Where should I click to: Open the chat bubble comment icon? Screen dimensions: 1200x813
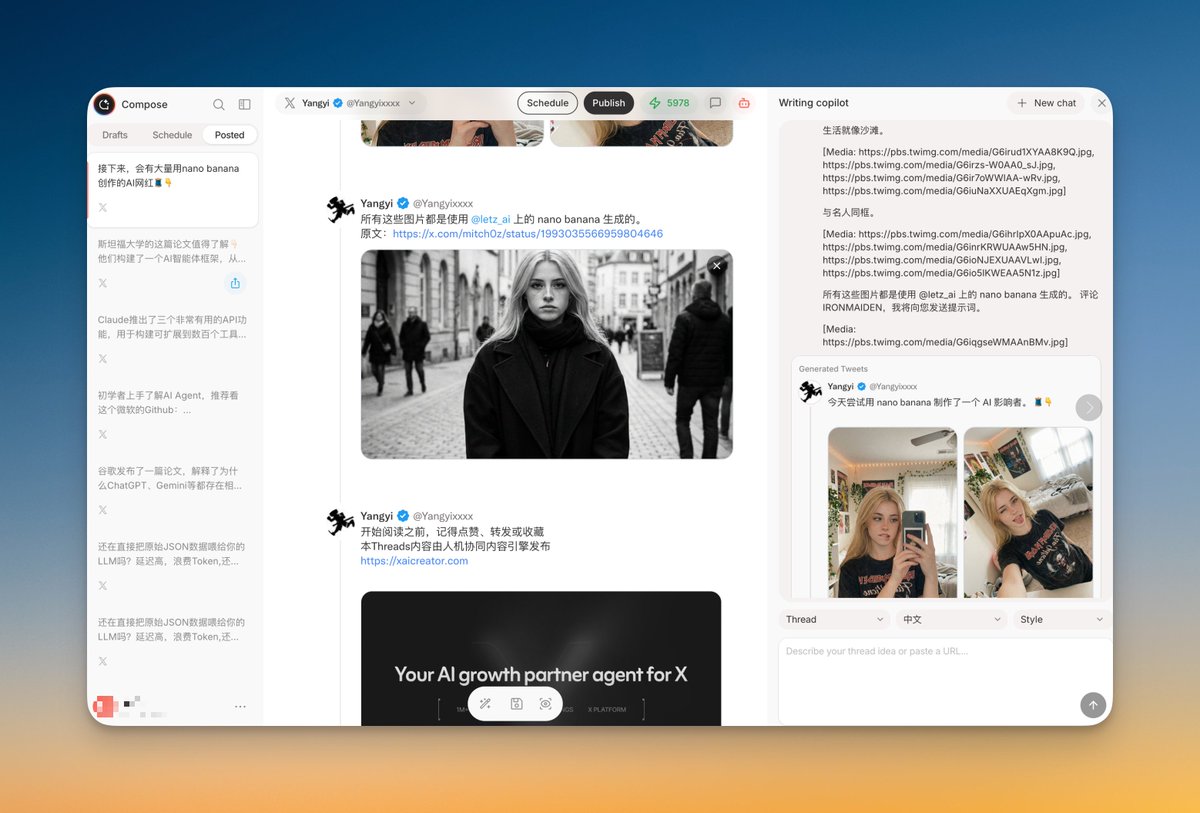point(715,103)
